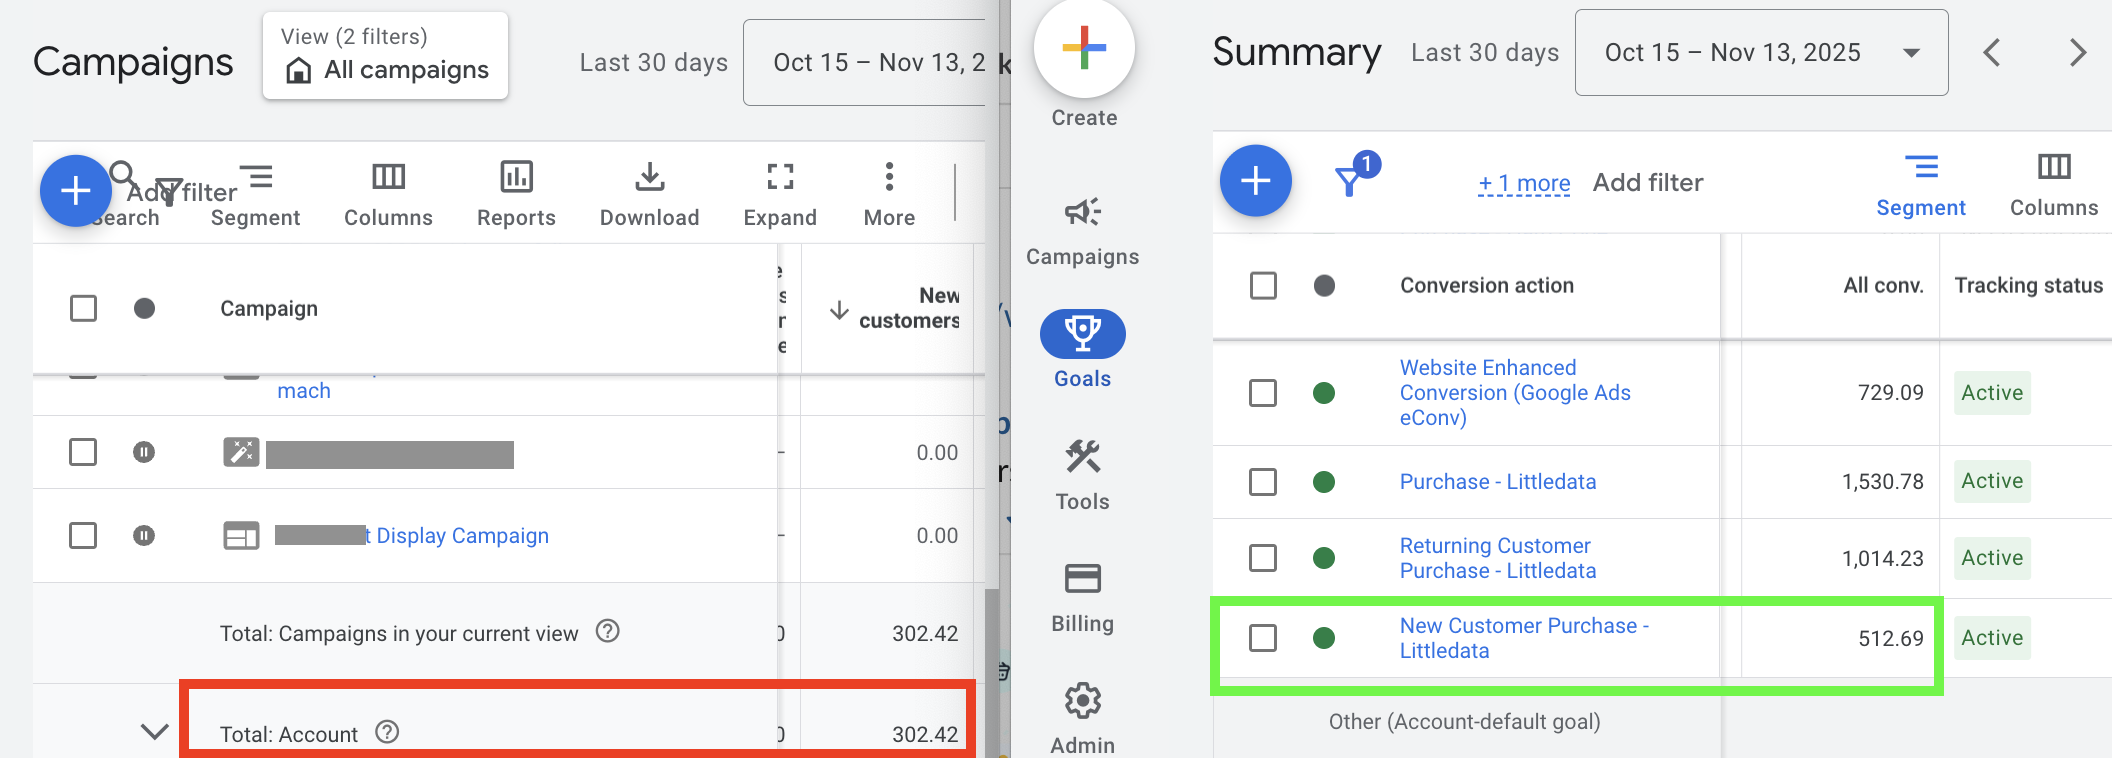
Task: Open Campaigns in the side navigation
Action: [x=1082, y=232]
